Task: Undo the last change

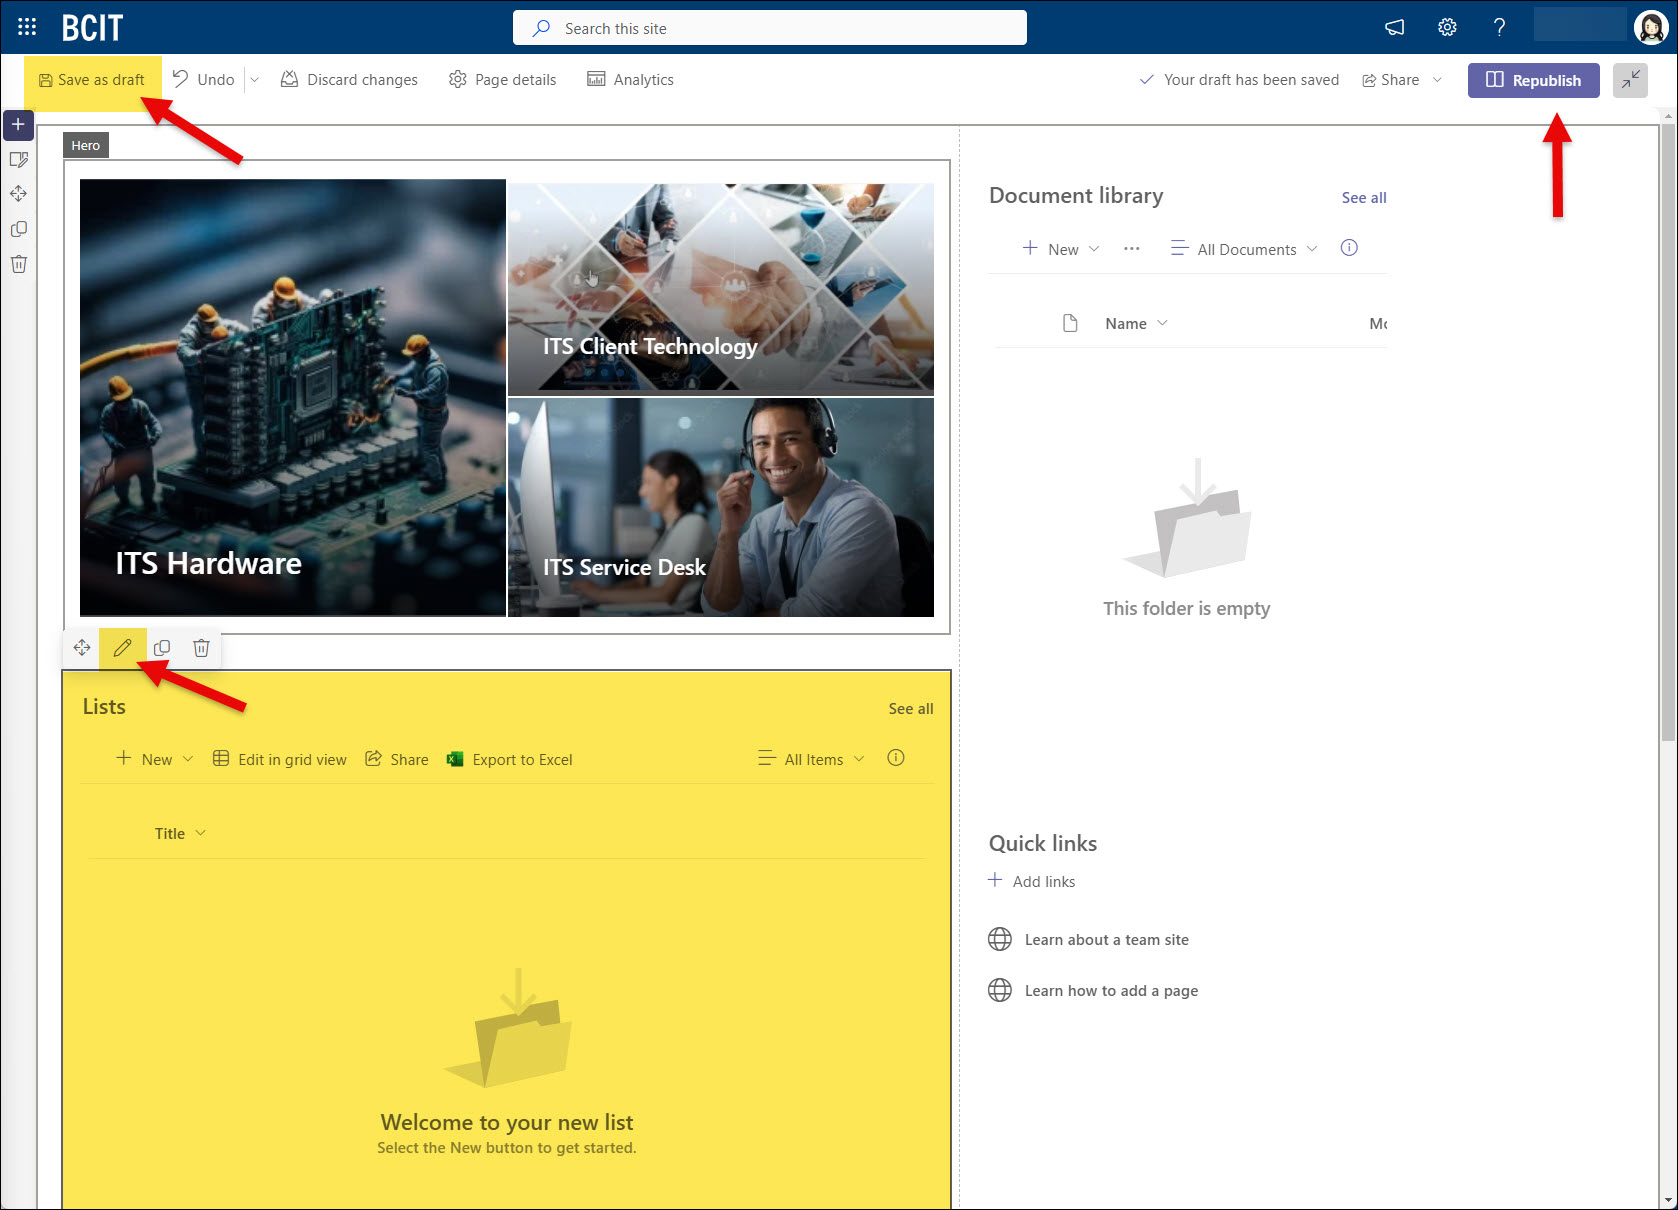Action: pos(203,80)
